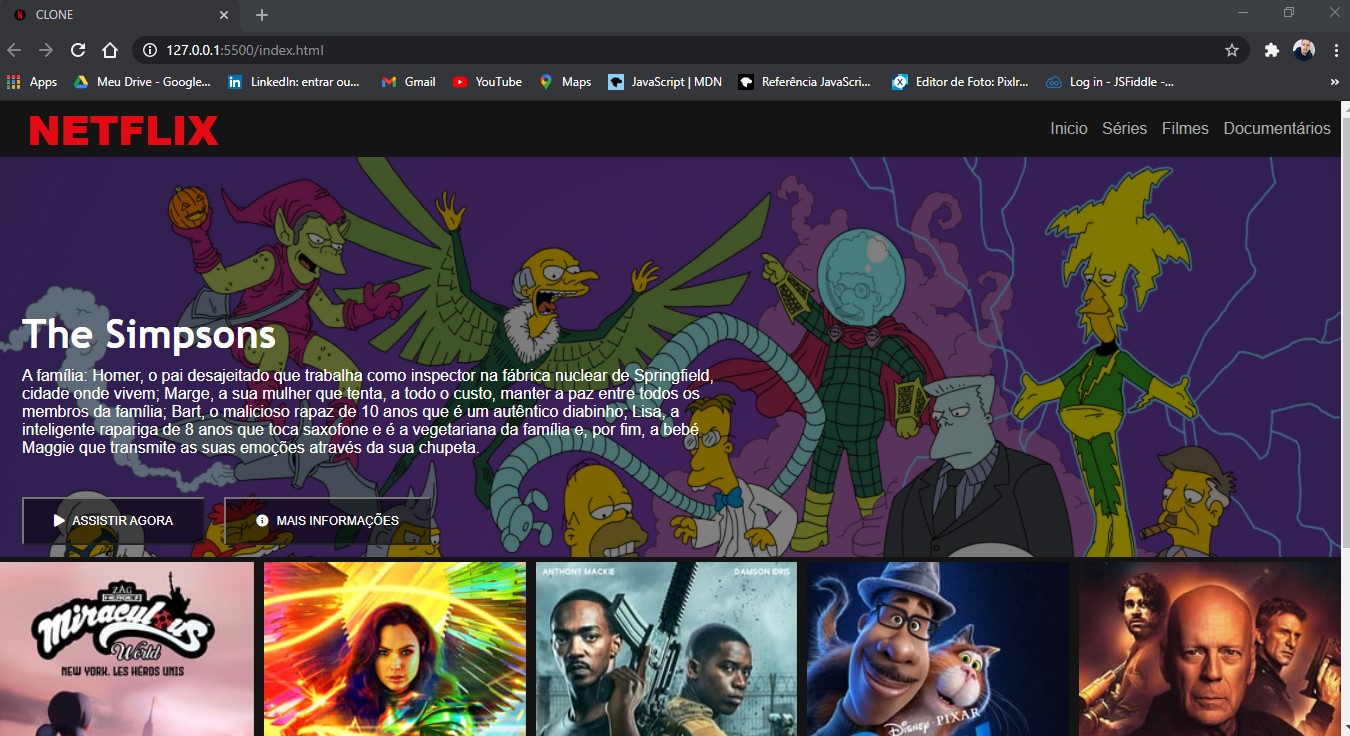This screenshot has height=736, width=1350.
Task: Open the Apps bookmark shortcut
Action: point(32,82)
